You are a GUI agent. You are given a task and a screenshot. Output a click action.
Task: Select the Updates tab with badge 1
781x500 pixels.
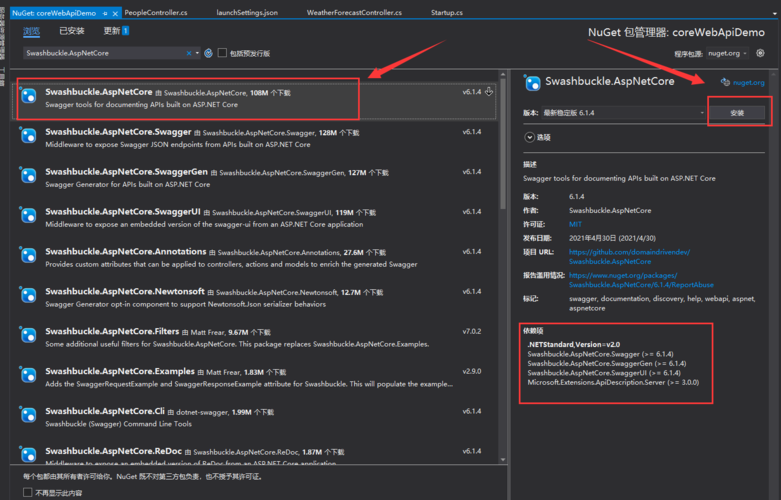(x=116, y=31)
